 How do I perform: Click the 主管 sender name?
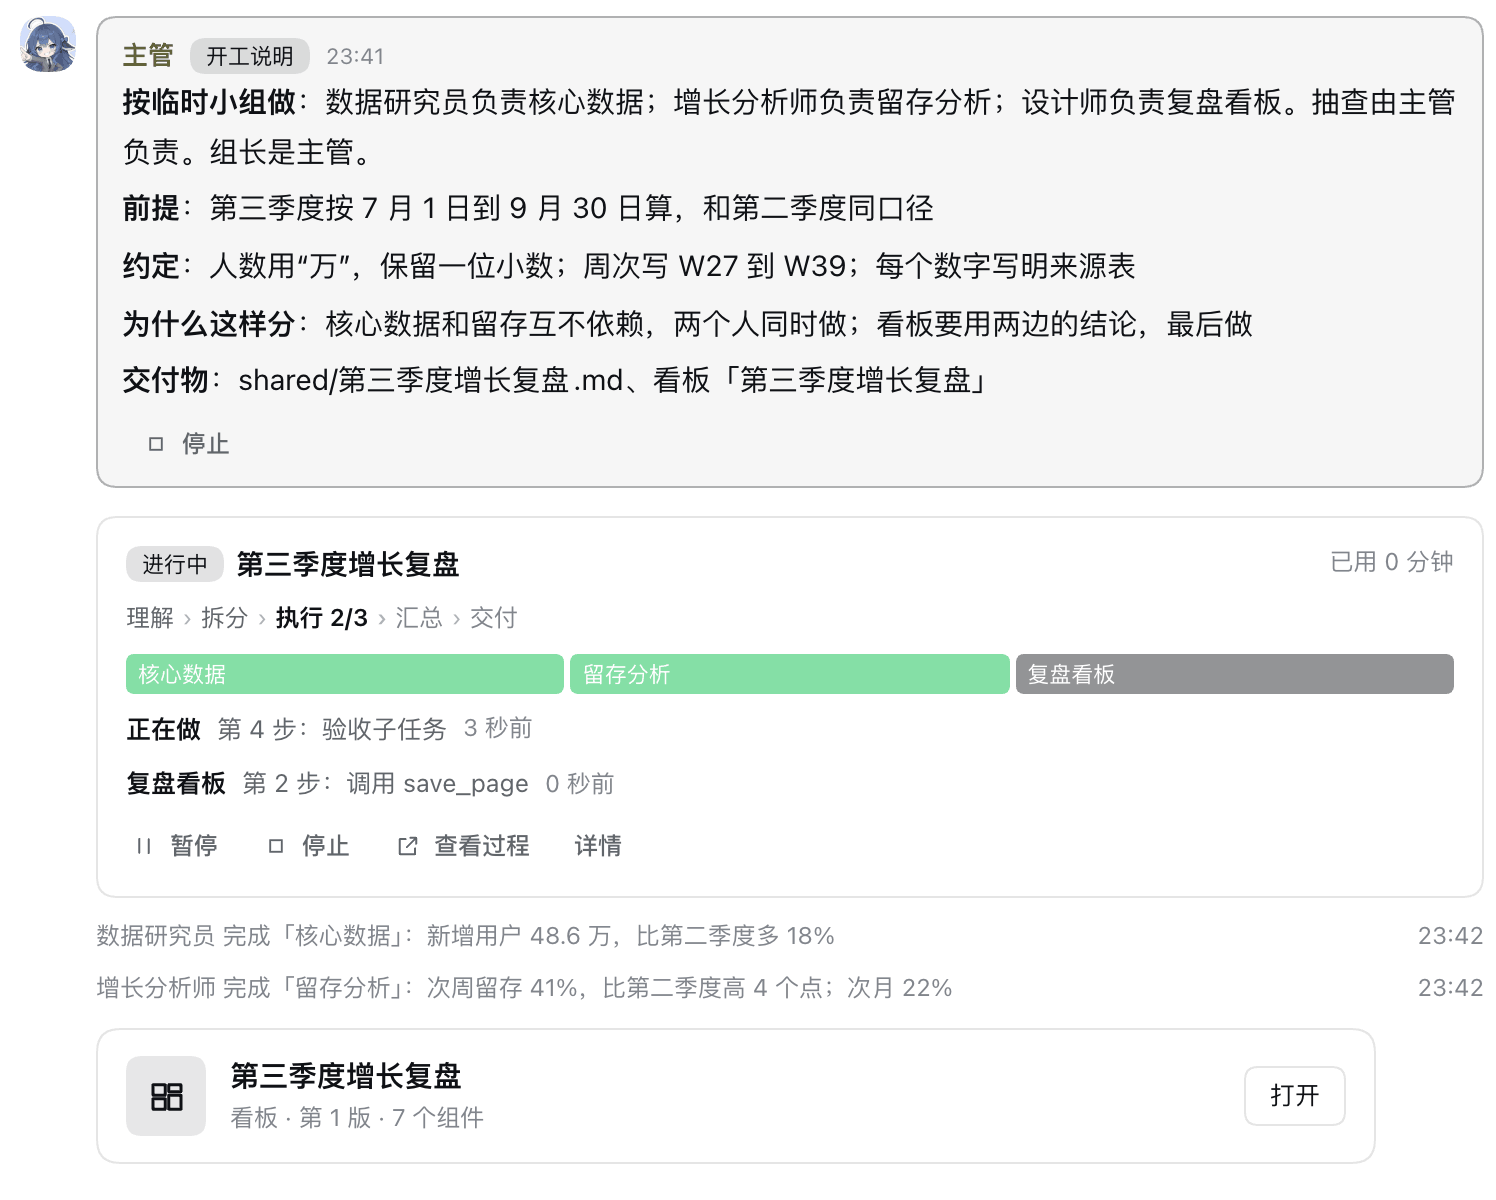(x=148, y=56)
